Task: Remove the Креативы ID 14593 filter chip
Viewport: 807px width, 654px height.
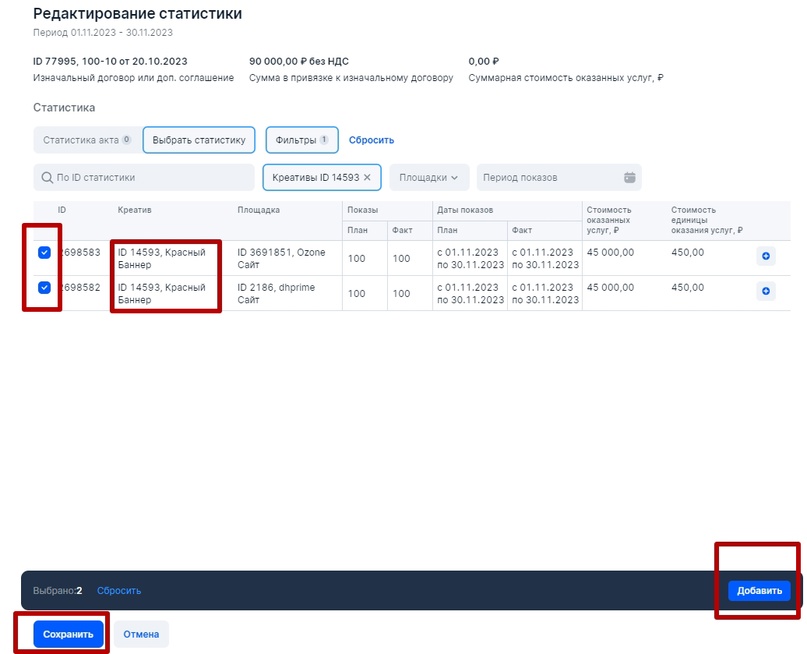Action: [x=367, y=177]
